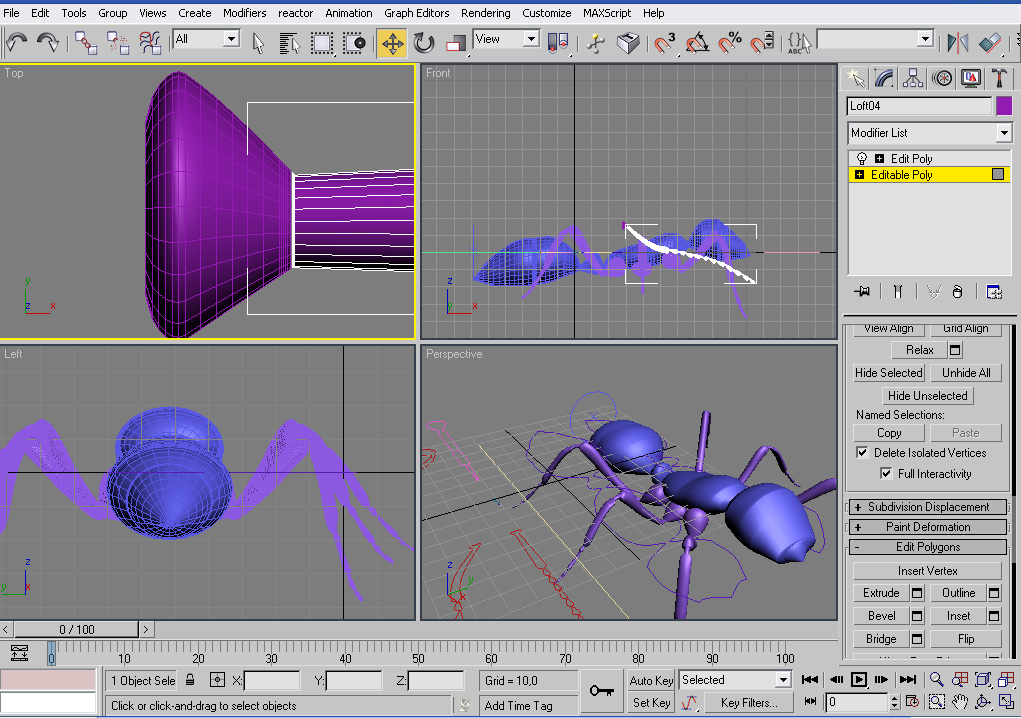Open the File menu
1021x718 pixels.
pos(12,13)
